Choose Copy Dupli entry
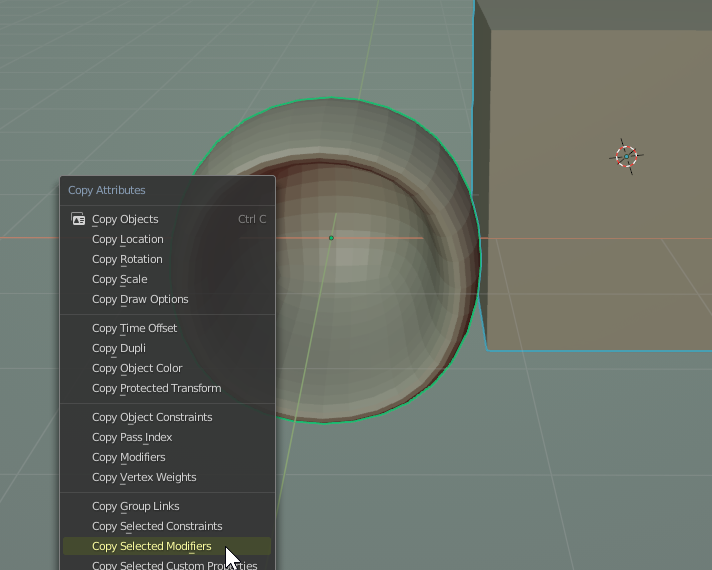The height and width of the screenshot is (570, 712). [167, 348]
